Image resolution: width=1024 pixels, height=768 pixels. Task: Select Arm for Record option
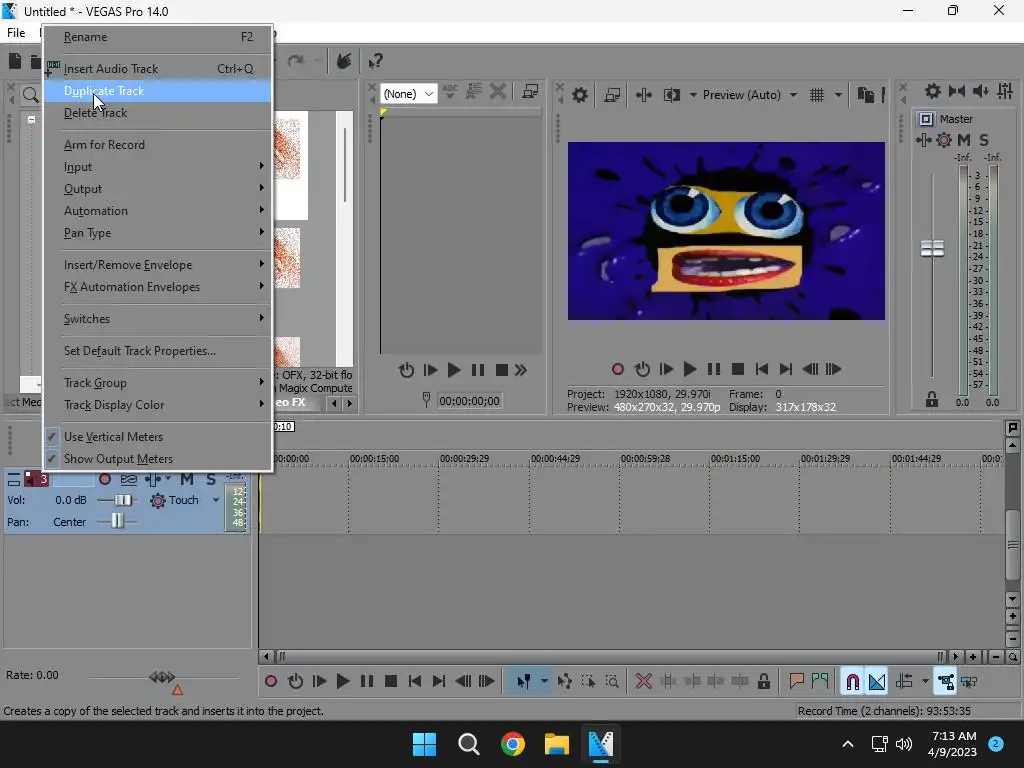pos(157,145)
